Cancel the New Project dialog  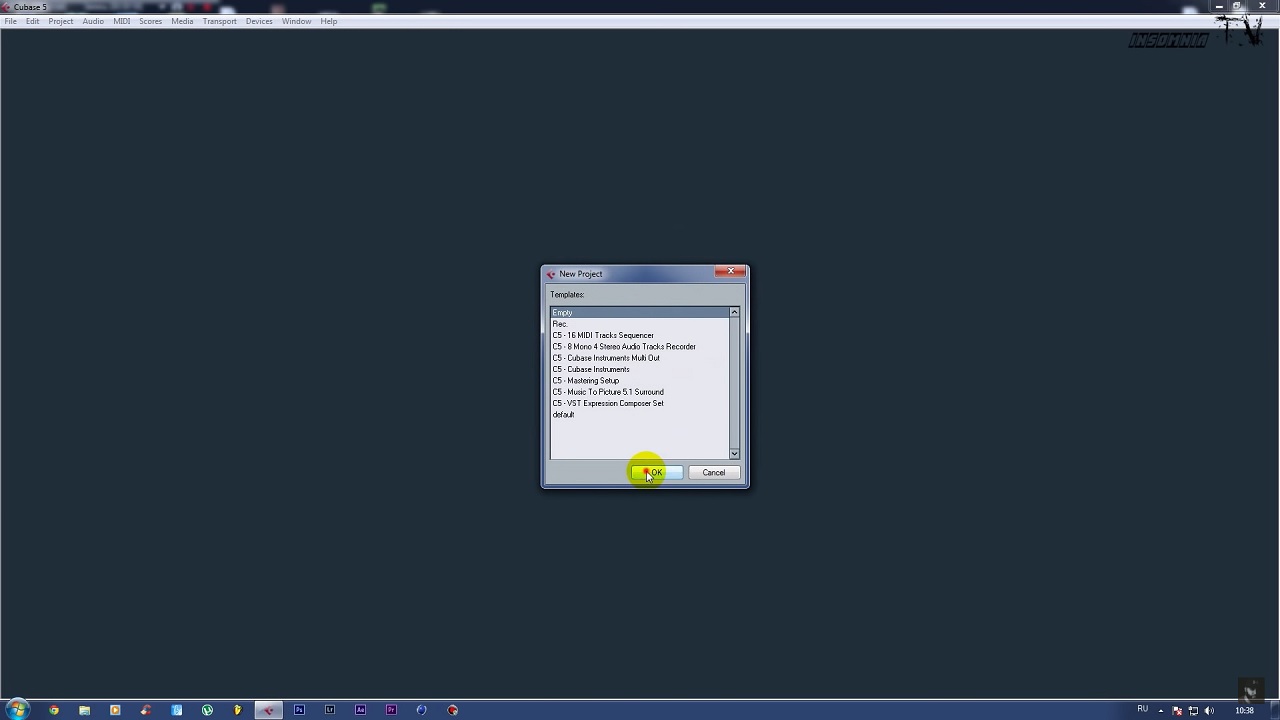[713, 473]
